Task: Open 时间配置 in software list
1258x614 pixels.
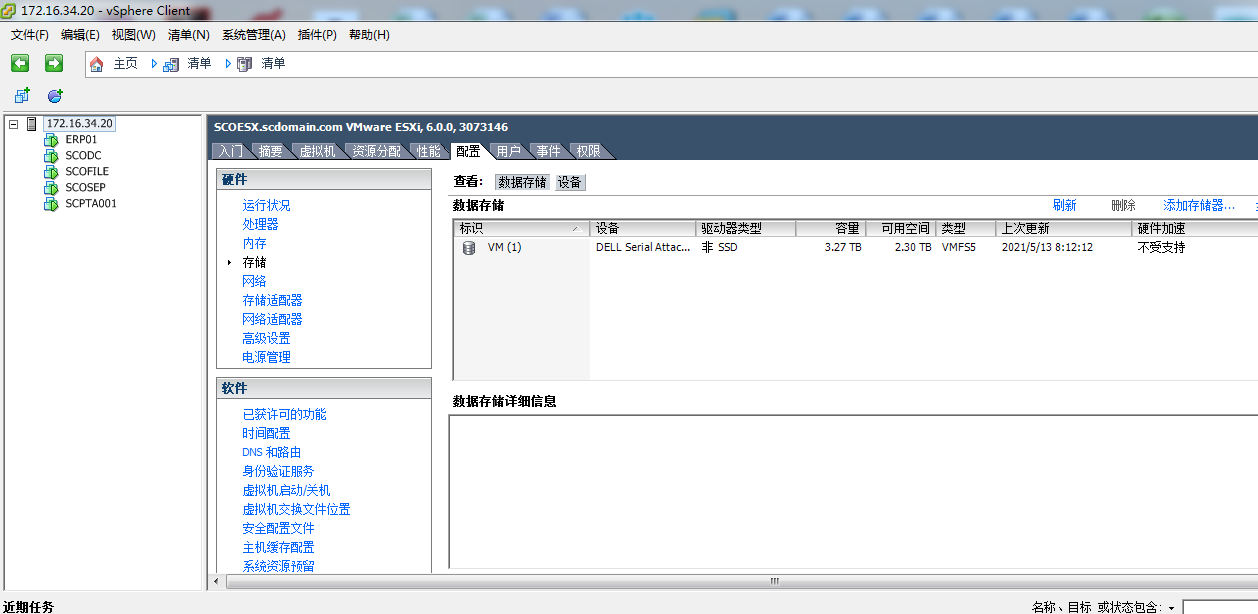Action: point(266,433)
